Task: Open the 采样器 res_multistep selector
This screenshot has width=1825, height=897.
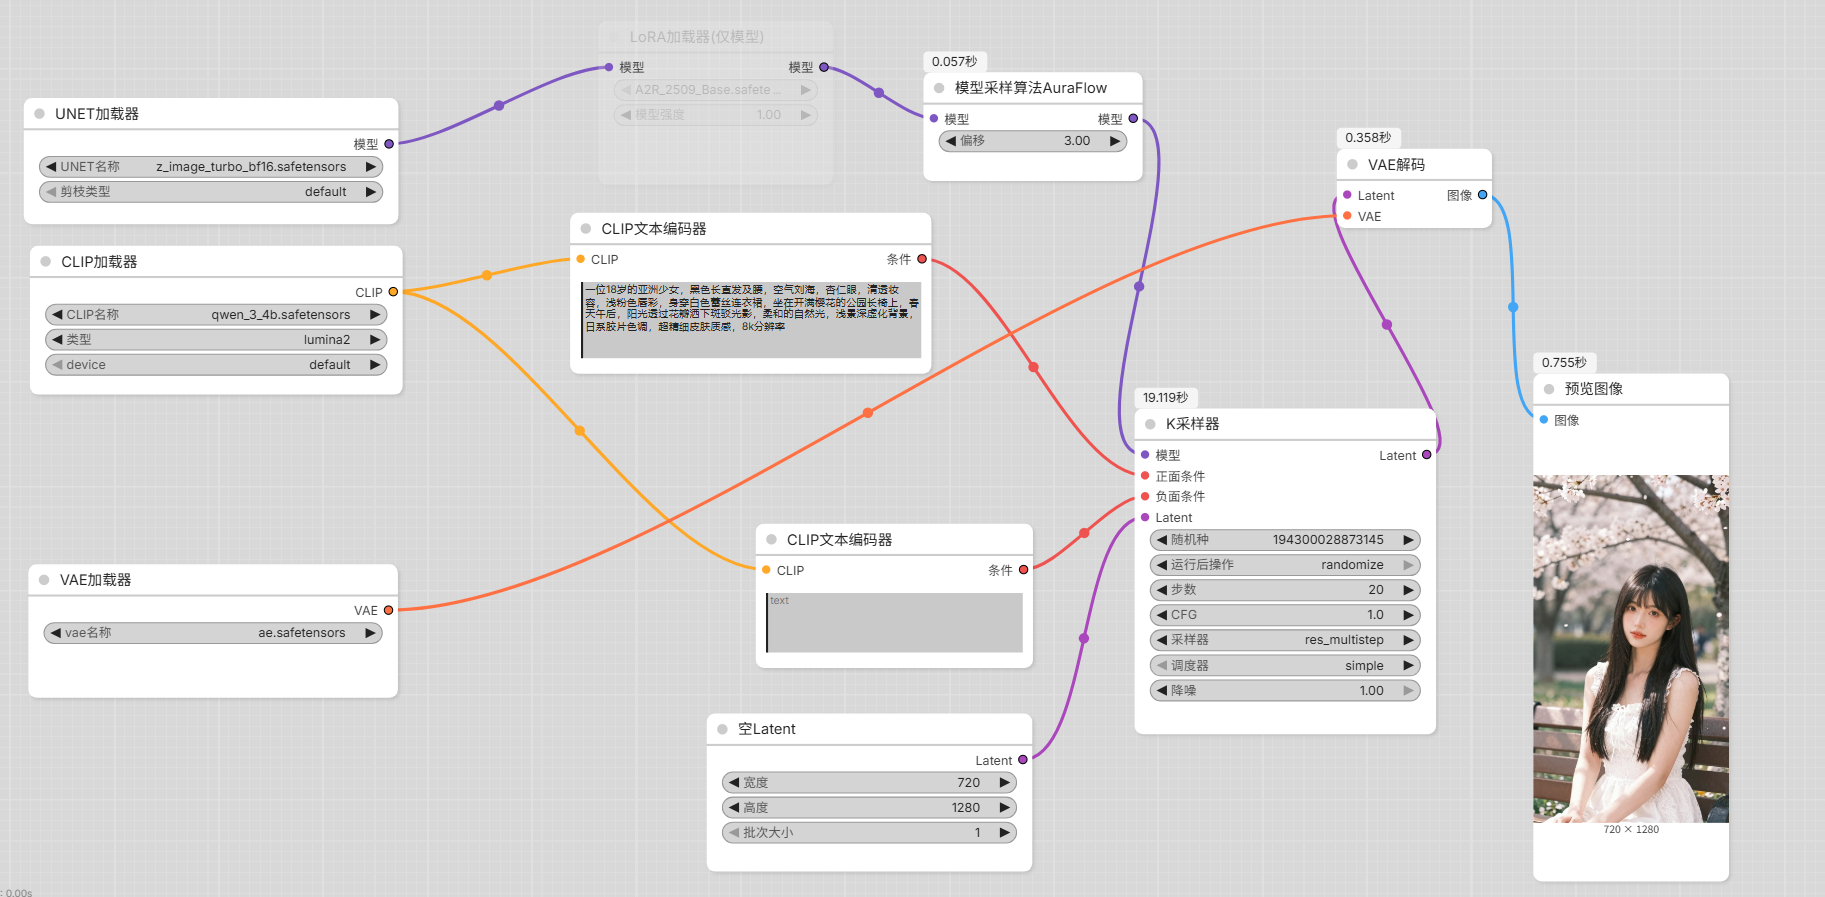Action: tap(1284, 640)
